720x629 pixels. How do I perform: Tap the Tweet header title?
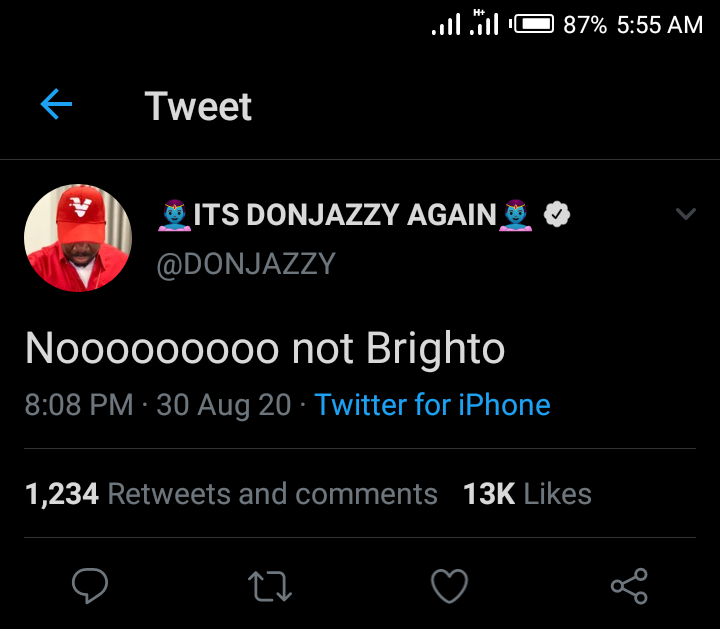[x=198, y=106]
